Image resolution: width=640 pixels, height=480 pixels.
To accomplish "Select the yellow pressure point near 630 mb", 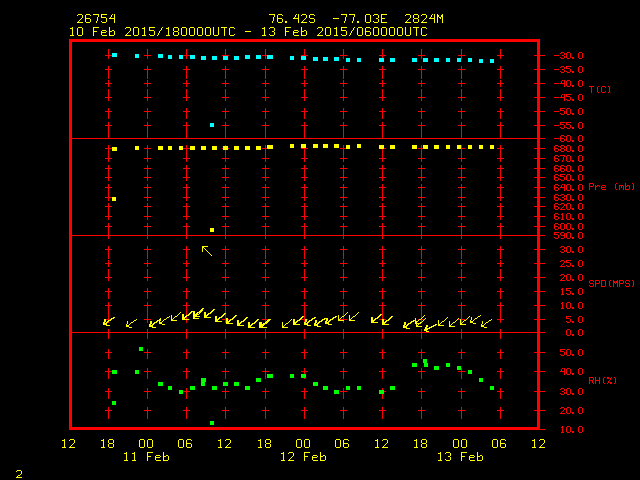I will 114,199.
